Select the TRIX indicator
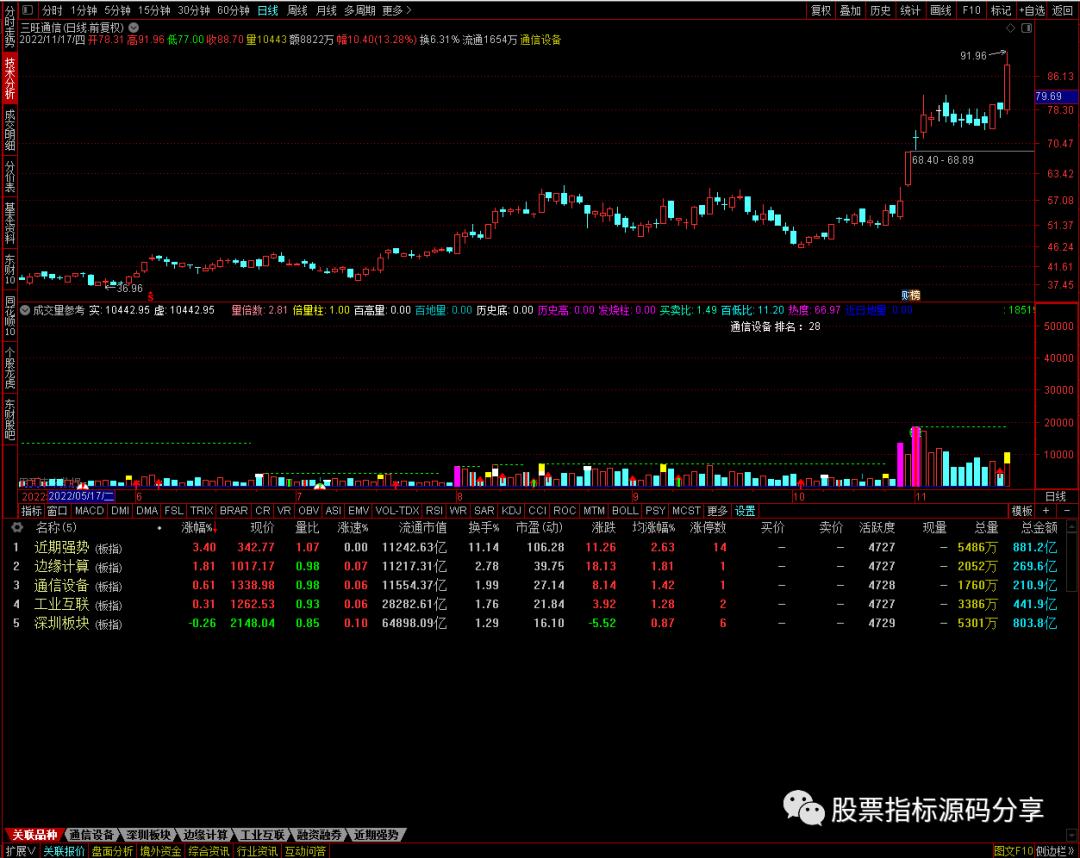 pos(201,511)
